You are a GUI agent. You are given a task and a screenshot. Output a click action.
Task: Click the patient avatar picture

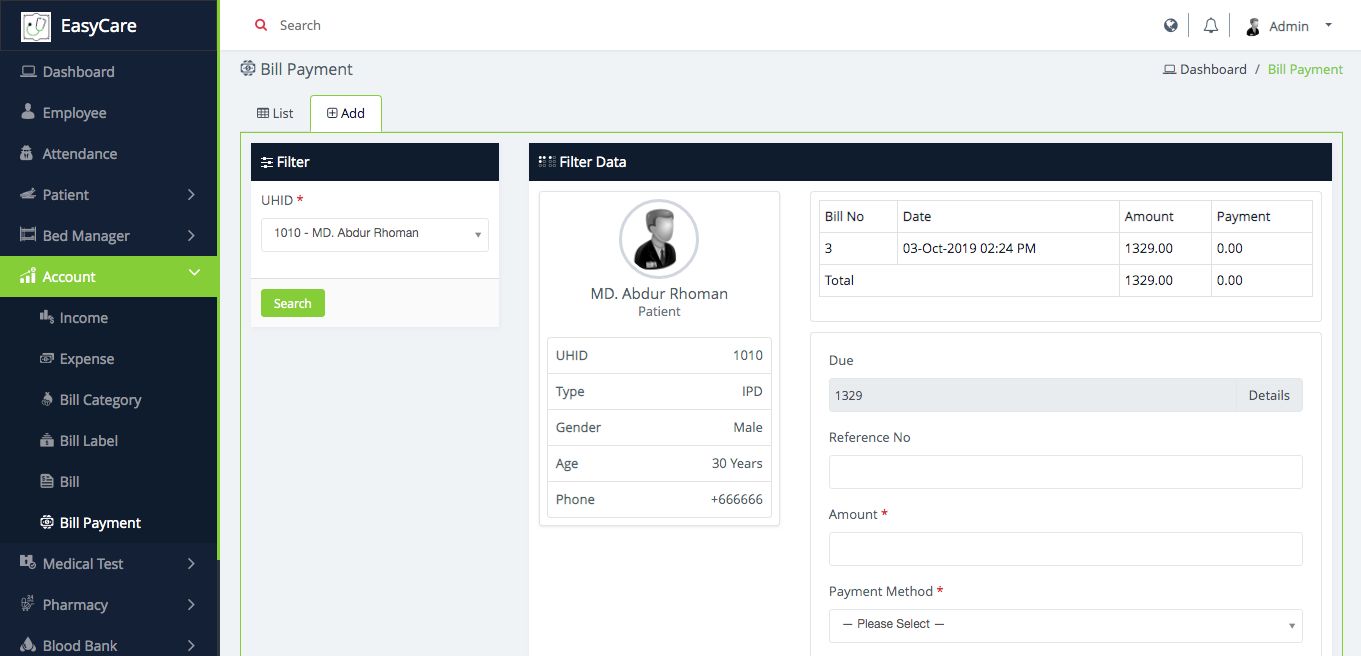[659, 239]
